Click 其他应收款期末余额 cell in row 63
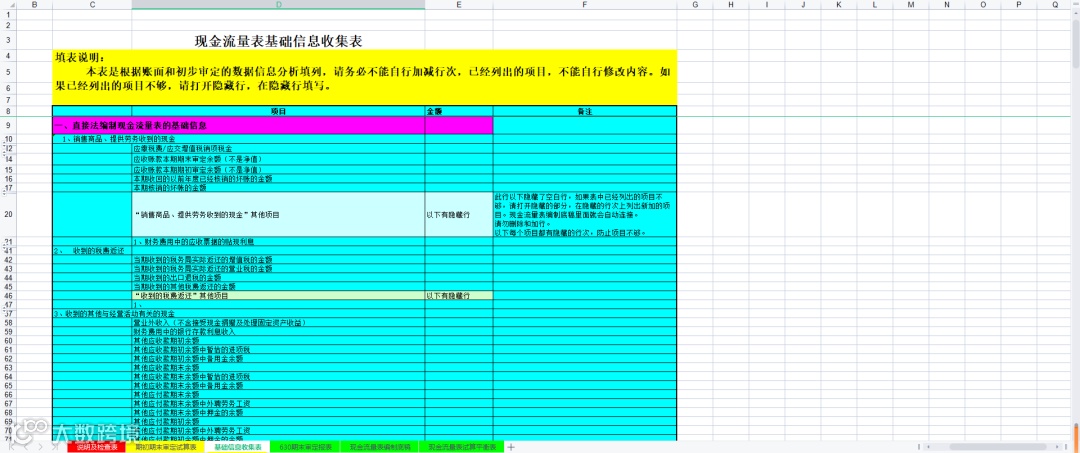The image size is (1080, 453). 278,367
